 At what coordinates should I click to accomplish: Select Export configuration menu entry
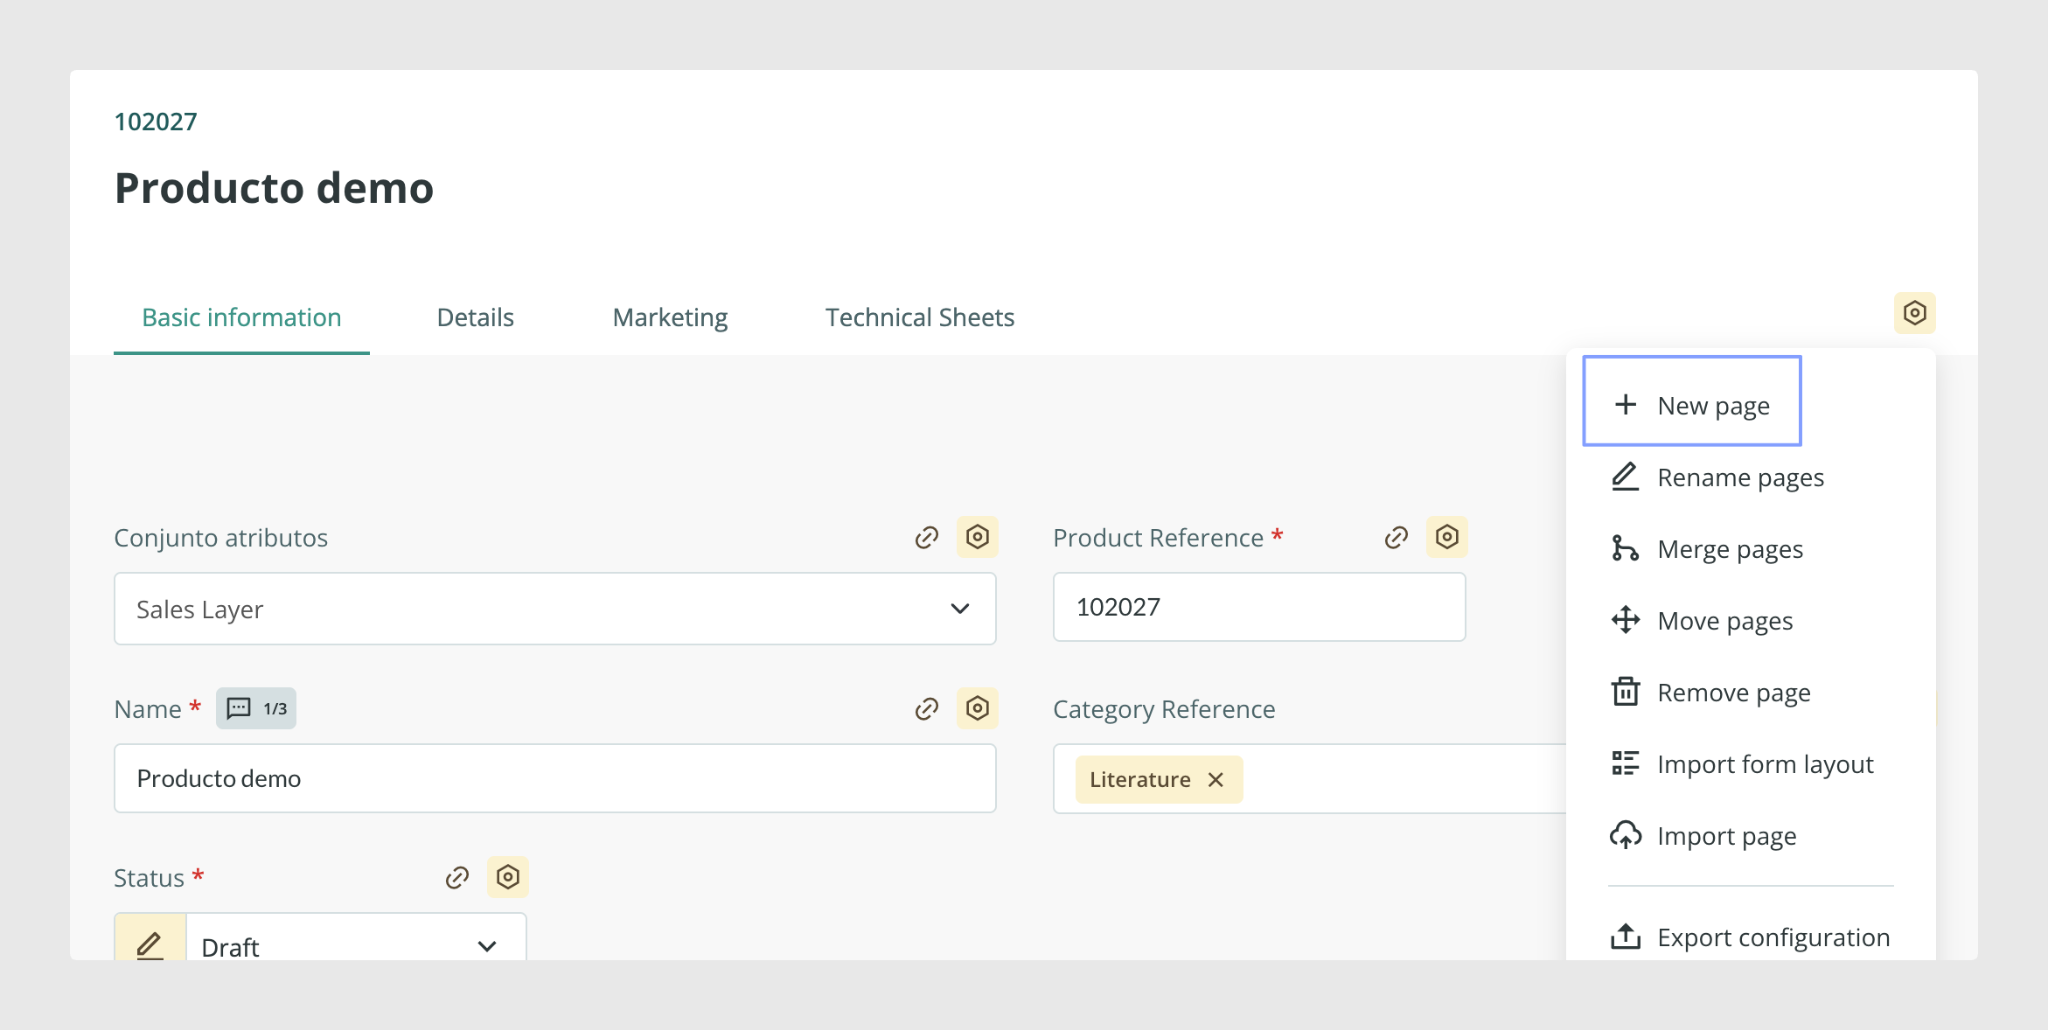[x=1751, y=937]
